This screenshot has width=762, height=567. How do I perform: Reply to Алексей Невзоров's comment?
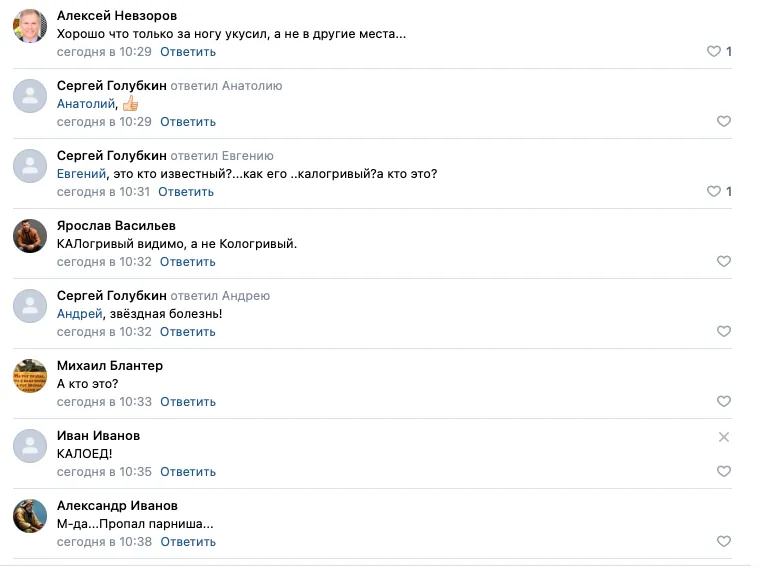(x=188, y=52)
